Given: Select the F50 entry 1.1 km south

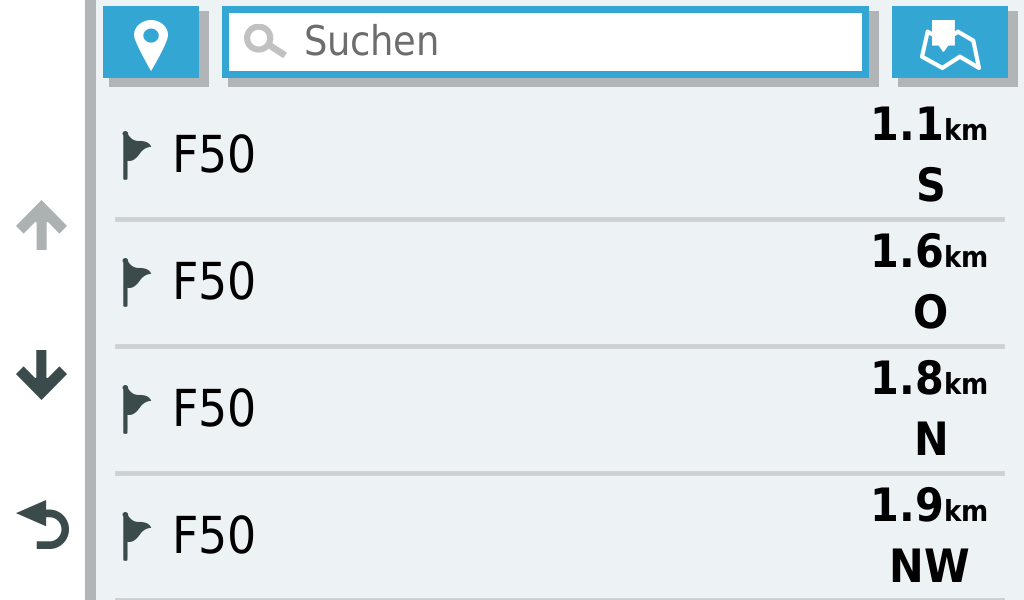Looking at the screenshot, I should point(500,156).
